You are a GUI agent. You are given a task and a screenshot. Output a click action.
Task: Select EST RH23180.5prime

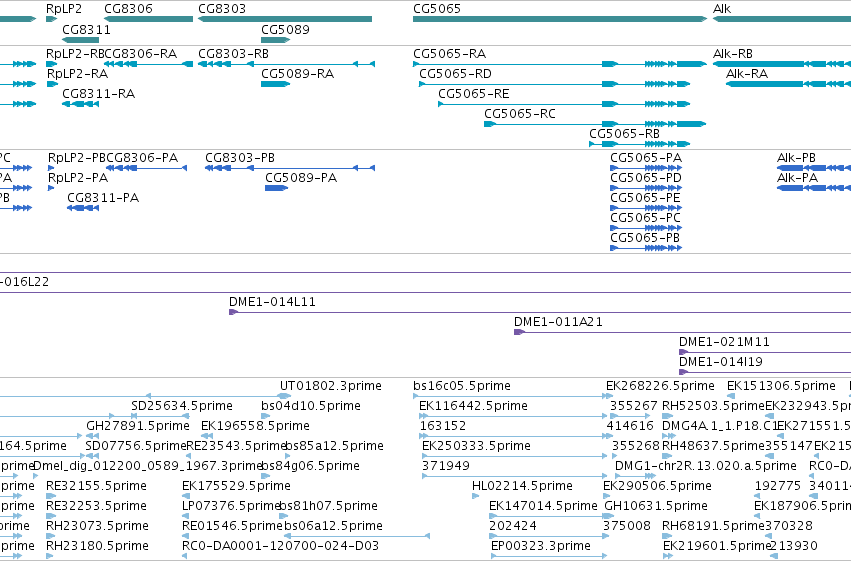point(97,546)
